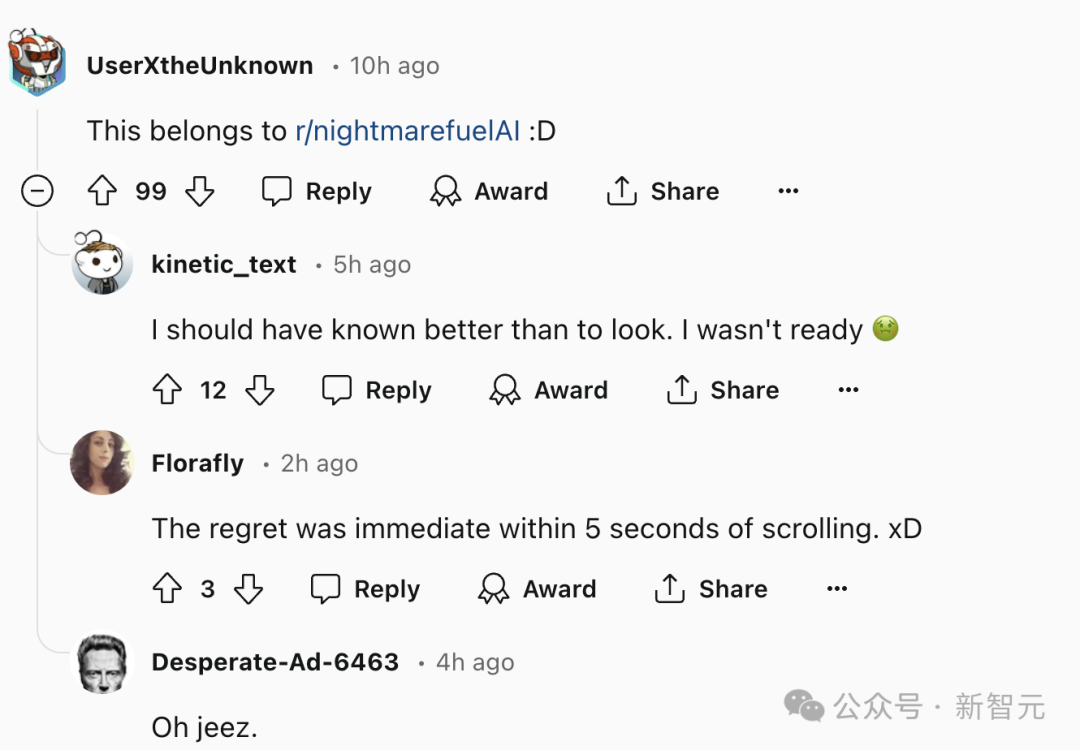Open kinetic_text's username profile
Image resolution: width=1080 pixels, height=750 pixels.
point(224,264)
